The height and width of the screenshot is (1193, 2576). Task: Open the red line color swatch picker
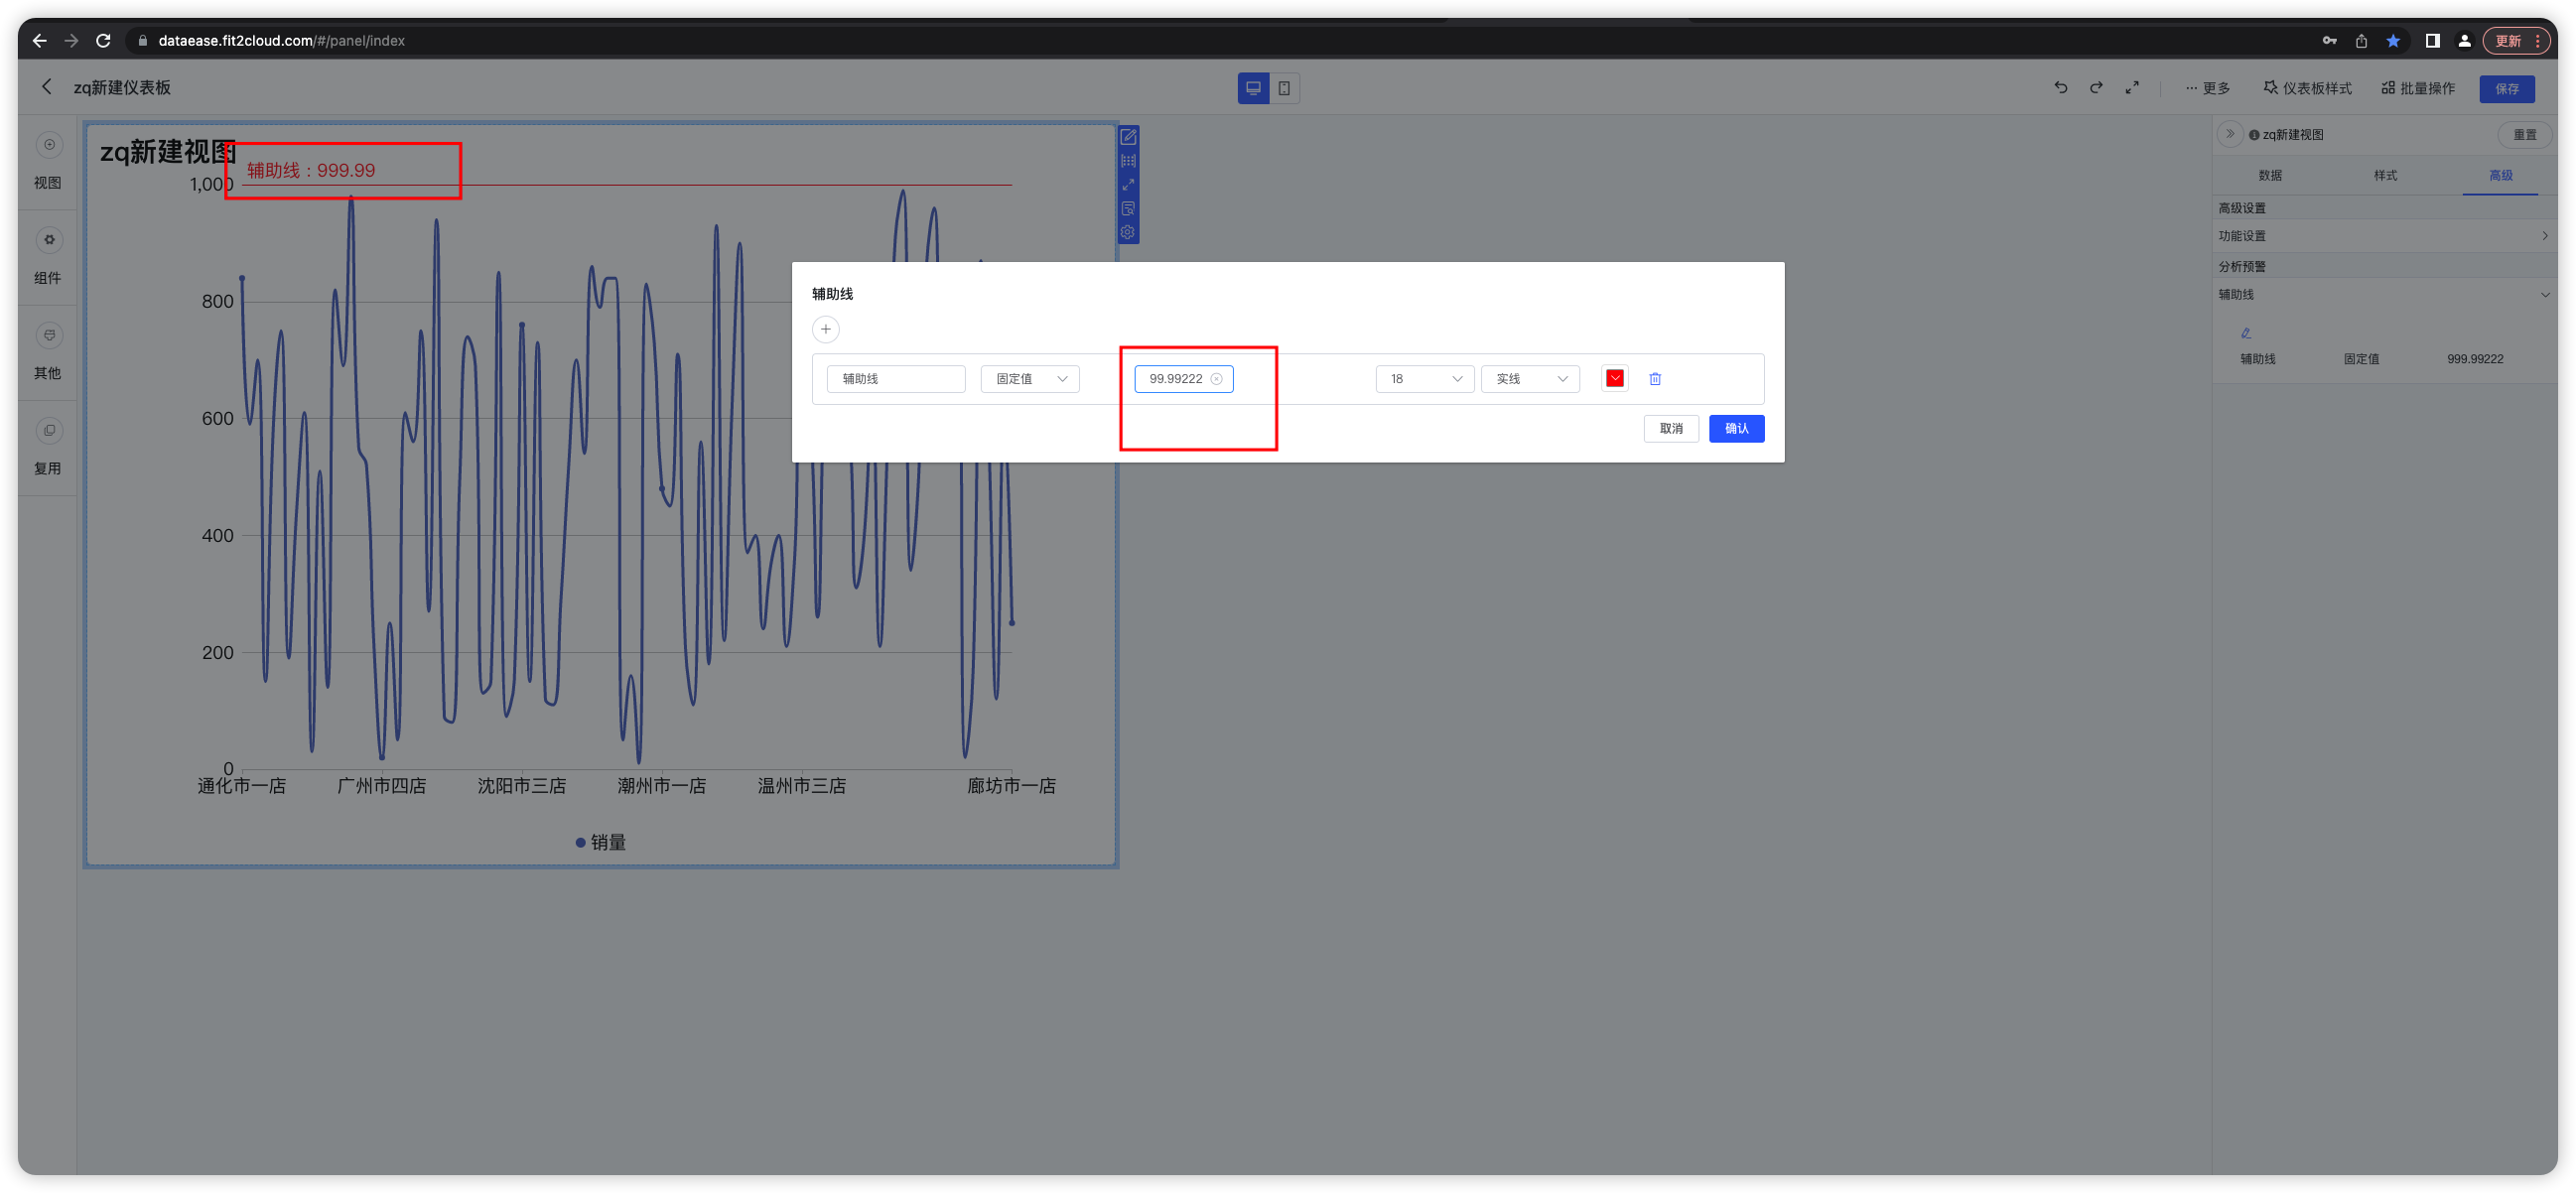tap(1614, 378)
